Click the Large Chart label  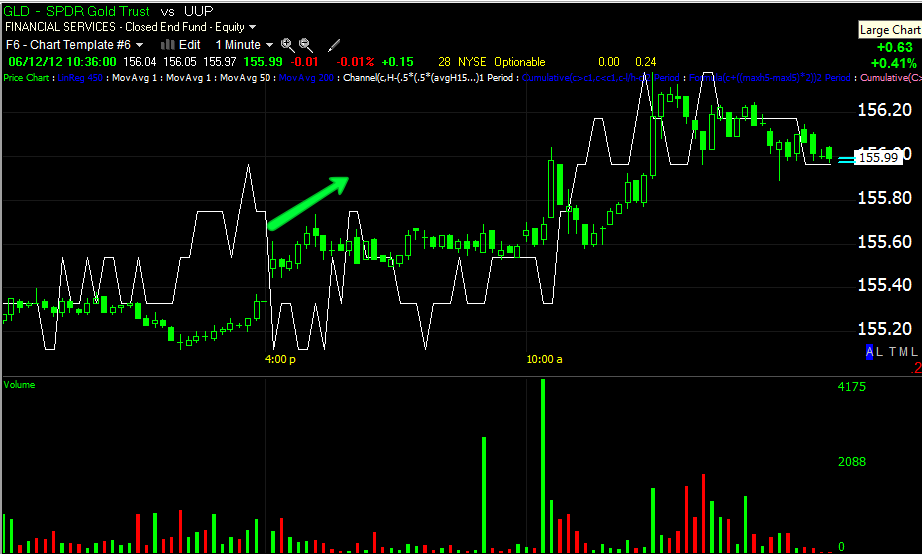890,30
